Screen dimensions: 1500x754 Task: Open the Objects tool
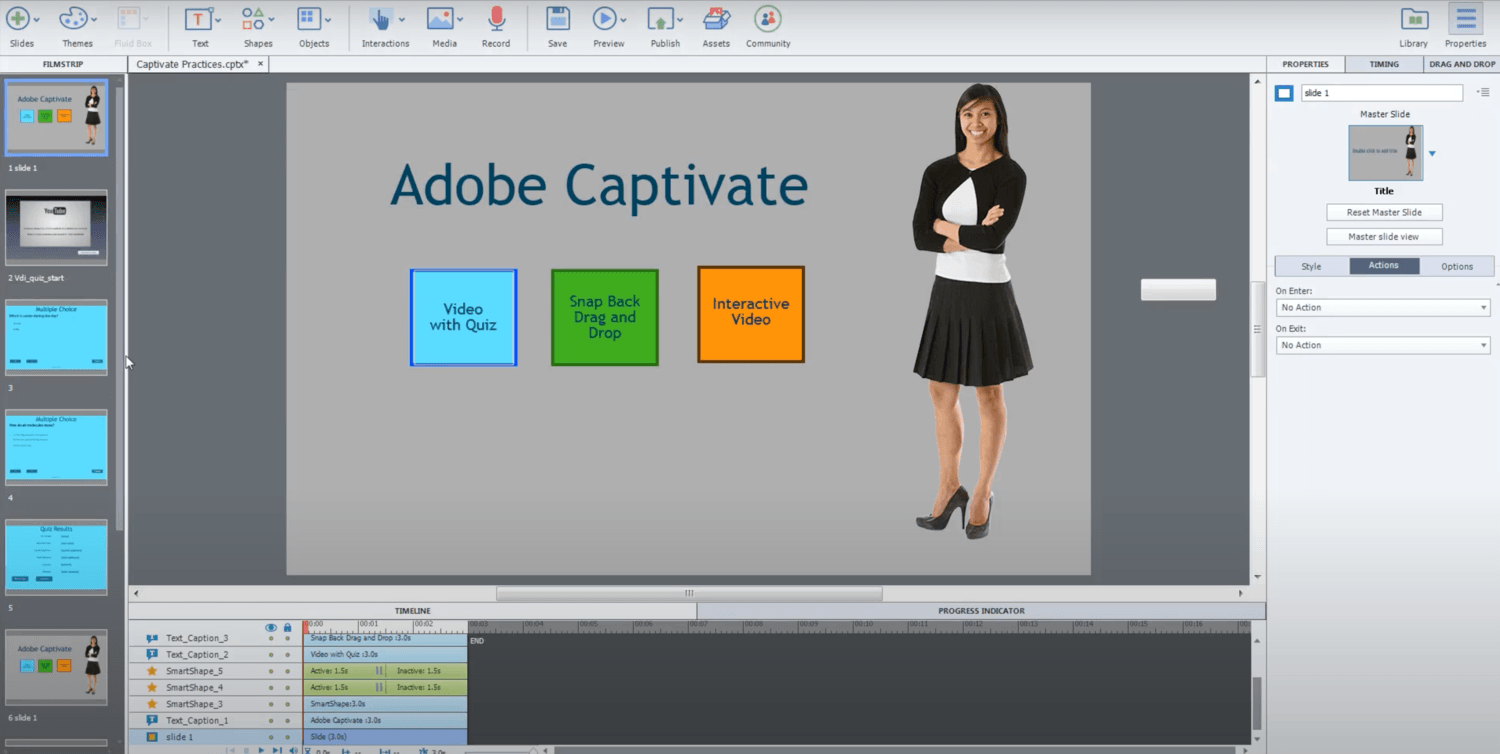click(x=309, y=18)
